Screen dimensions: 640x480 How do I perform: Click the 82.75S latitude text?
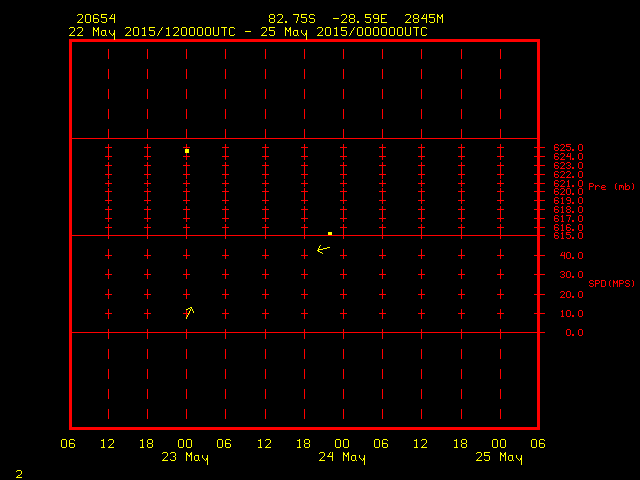292,19
